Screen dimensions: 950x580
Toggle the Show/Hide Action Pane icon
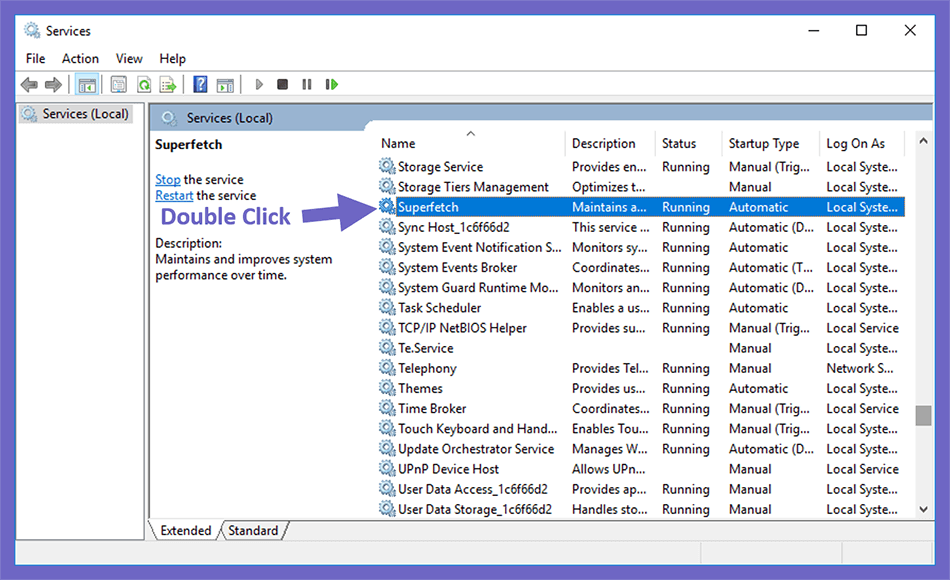(x=225, y=85)
